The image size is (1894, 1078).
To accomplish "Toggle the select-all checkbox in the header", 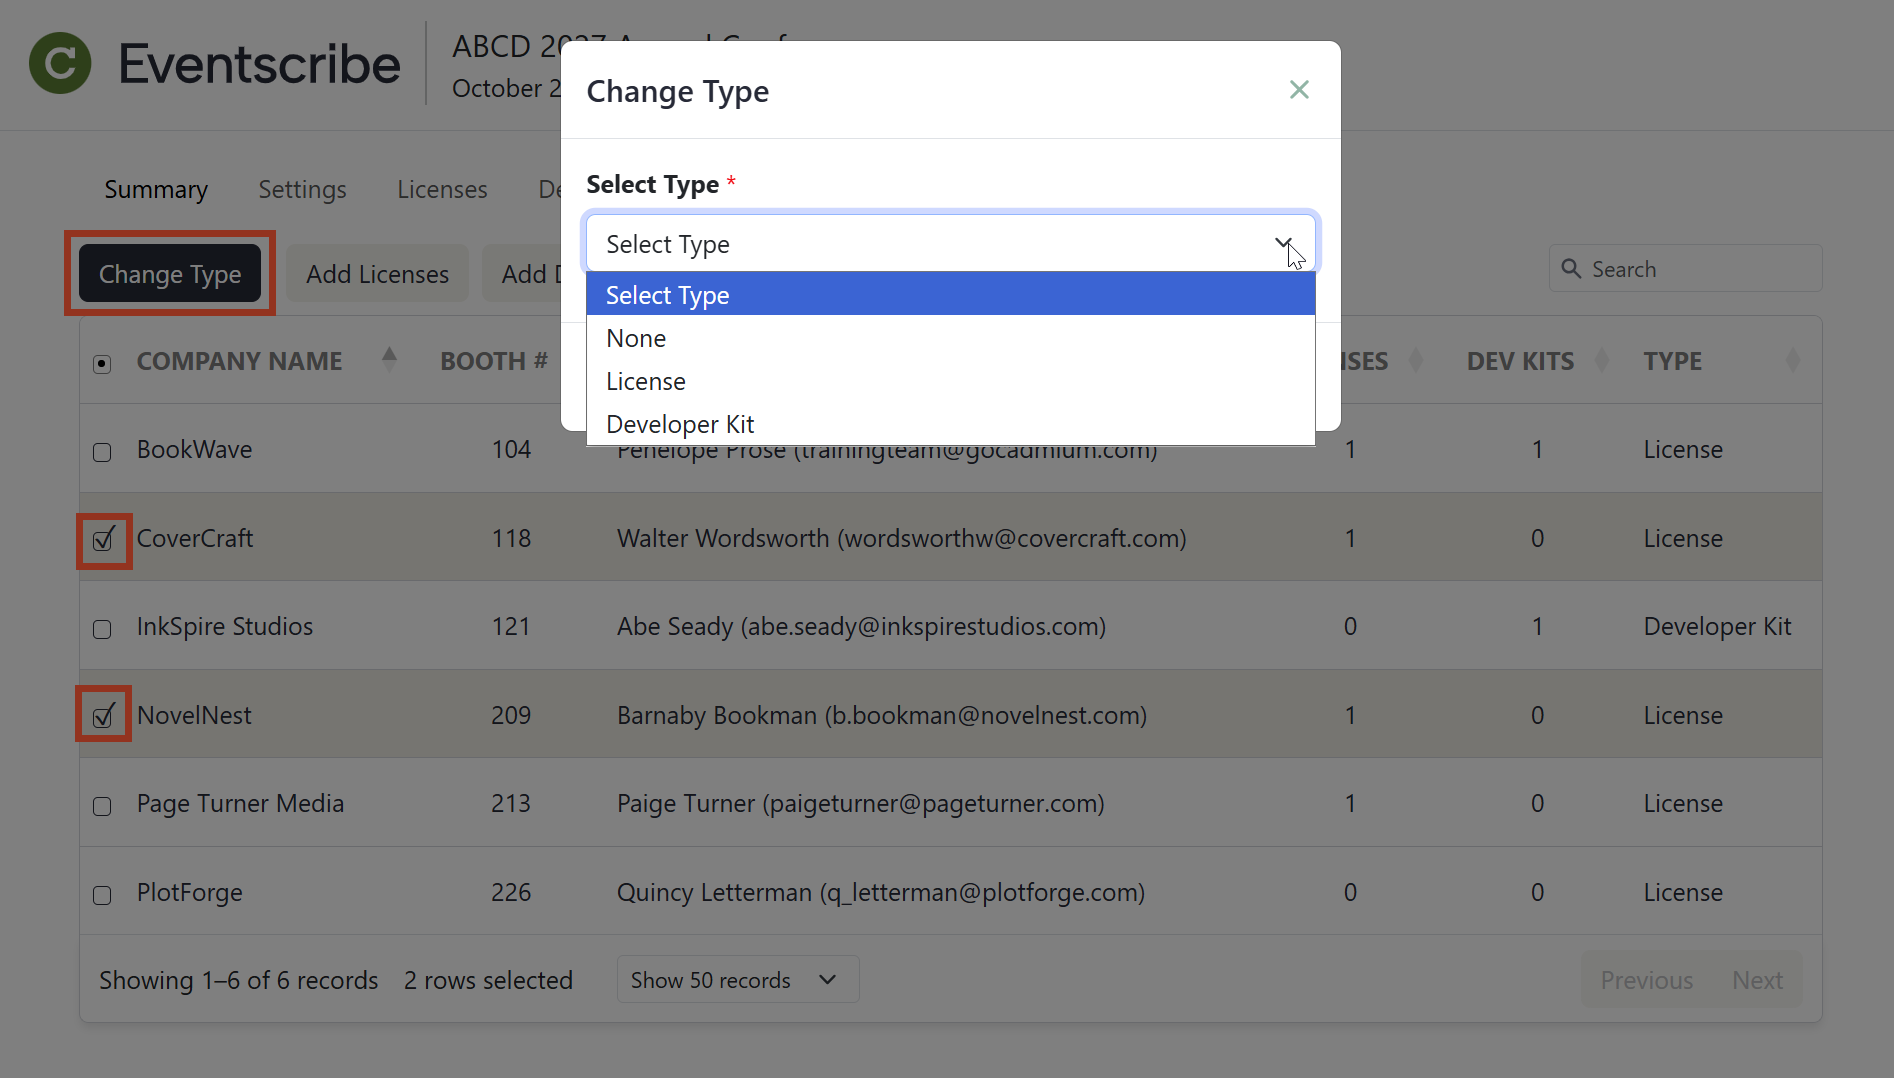I will [101, 363].
